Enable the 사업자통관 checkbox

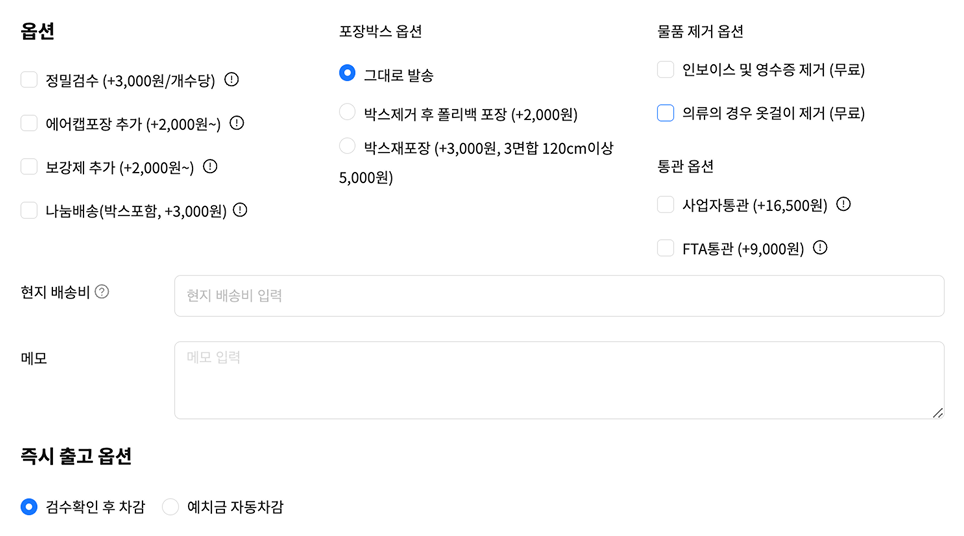point(666,205)
